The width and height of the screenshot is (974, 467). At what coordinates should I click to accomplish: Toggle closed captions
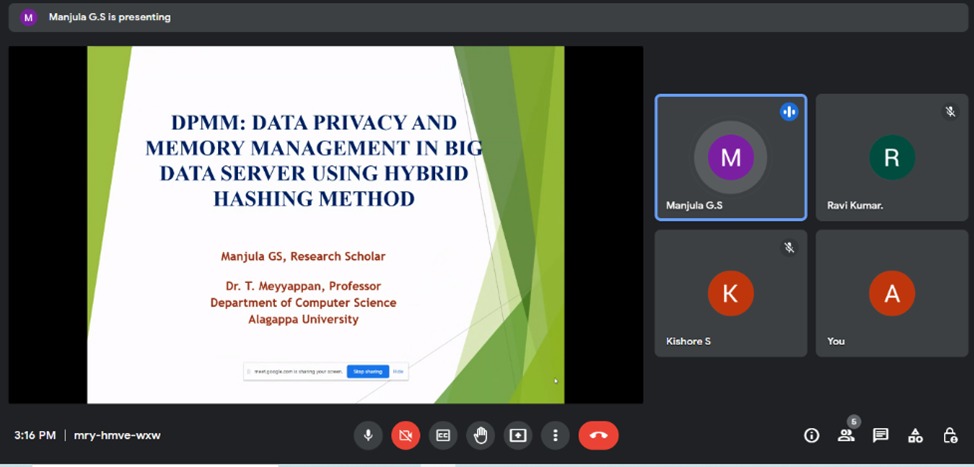[x=443, y=435]
